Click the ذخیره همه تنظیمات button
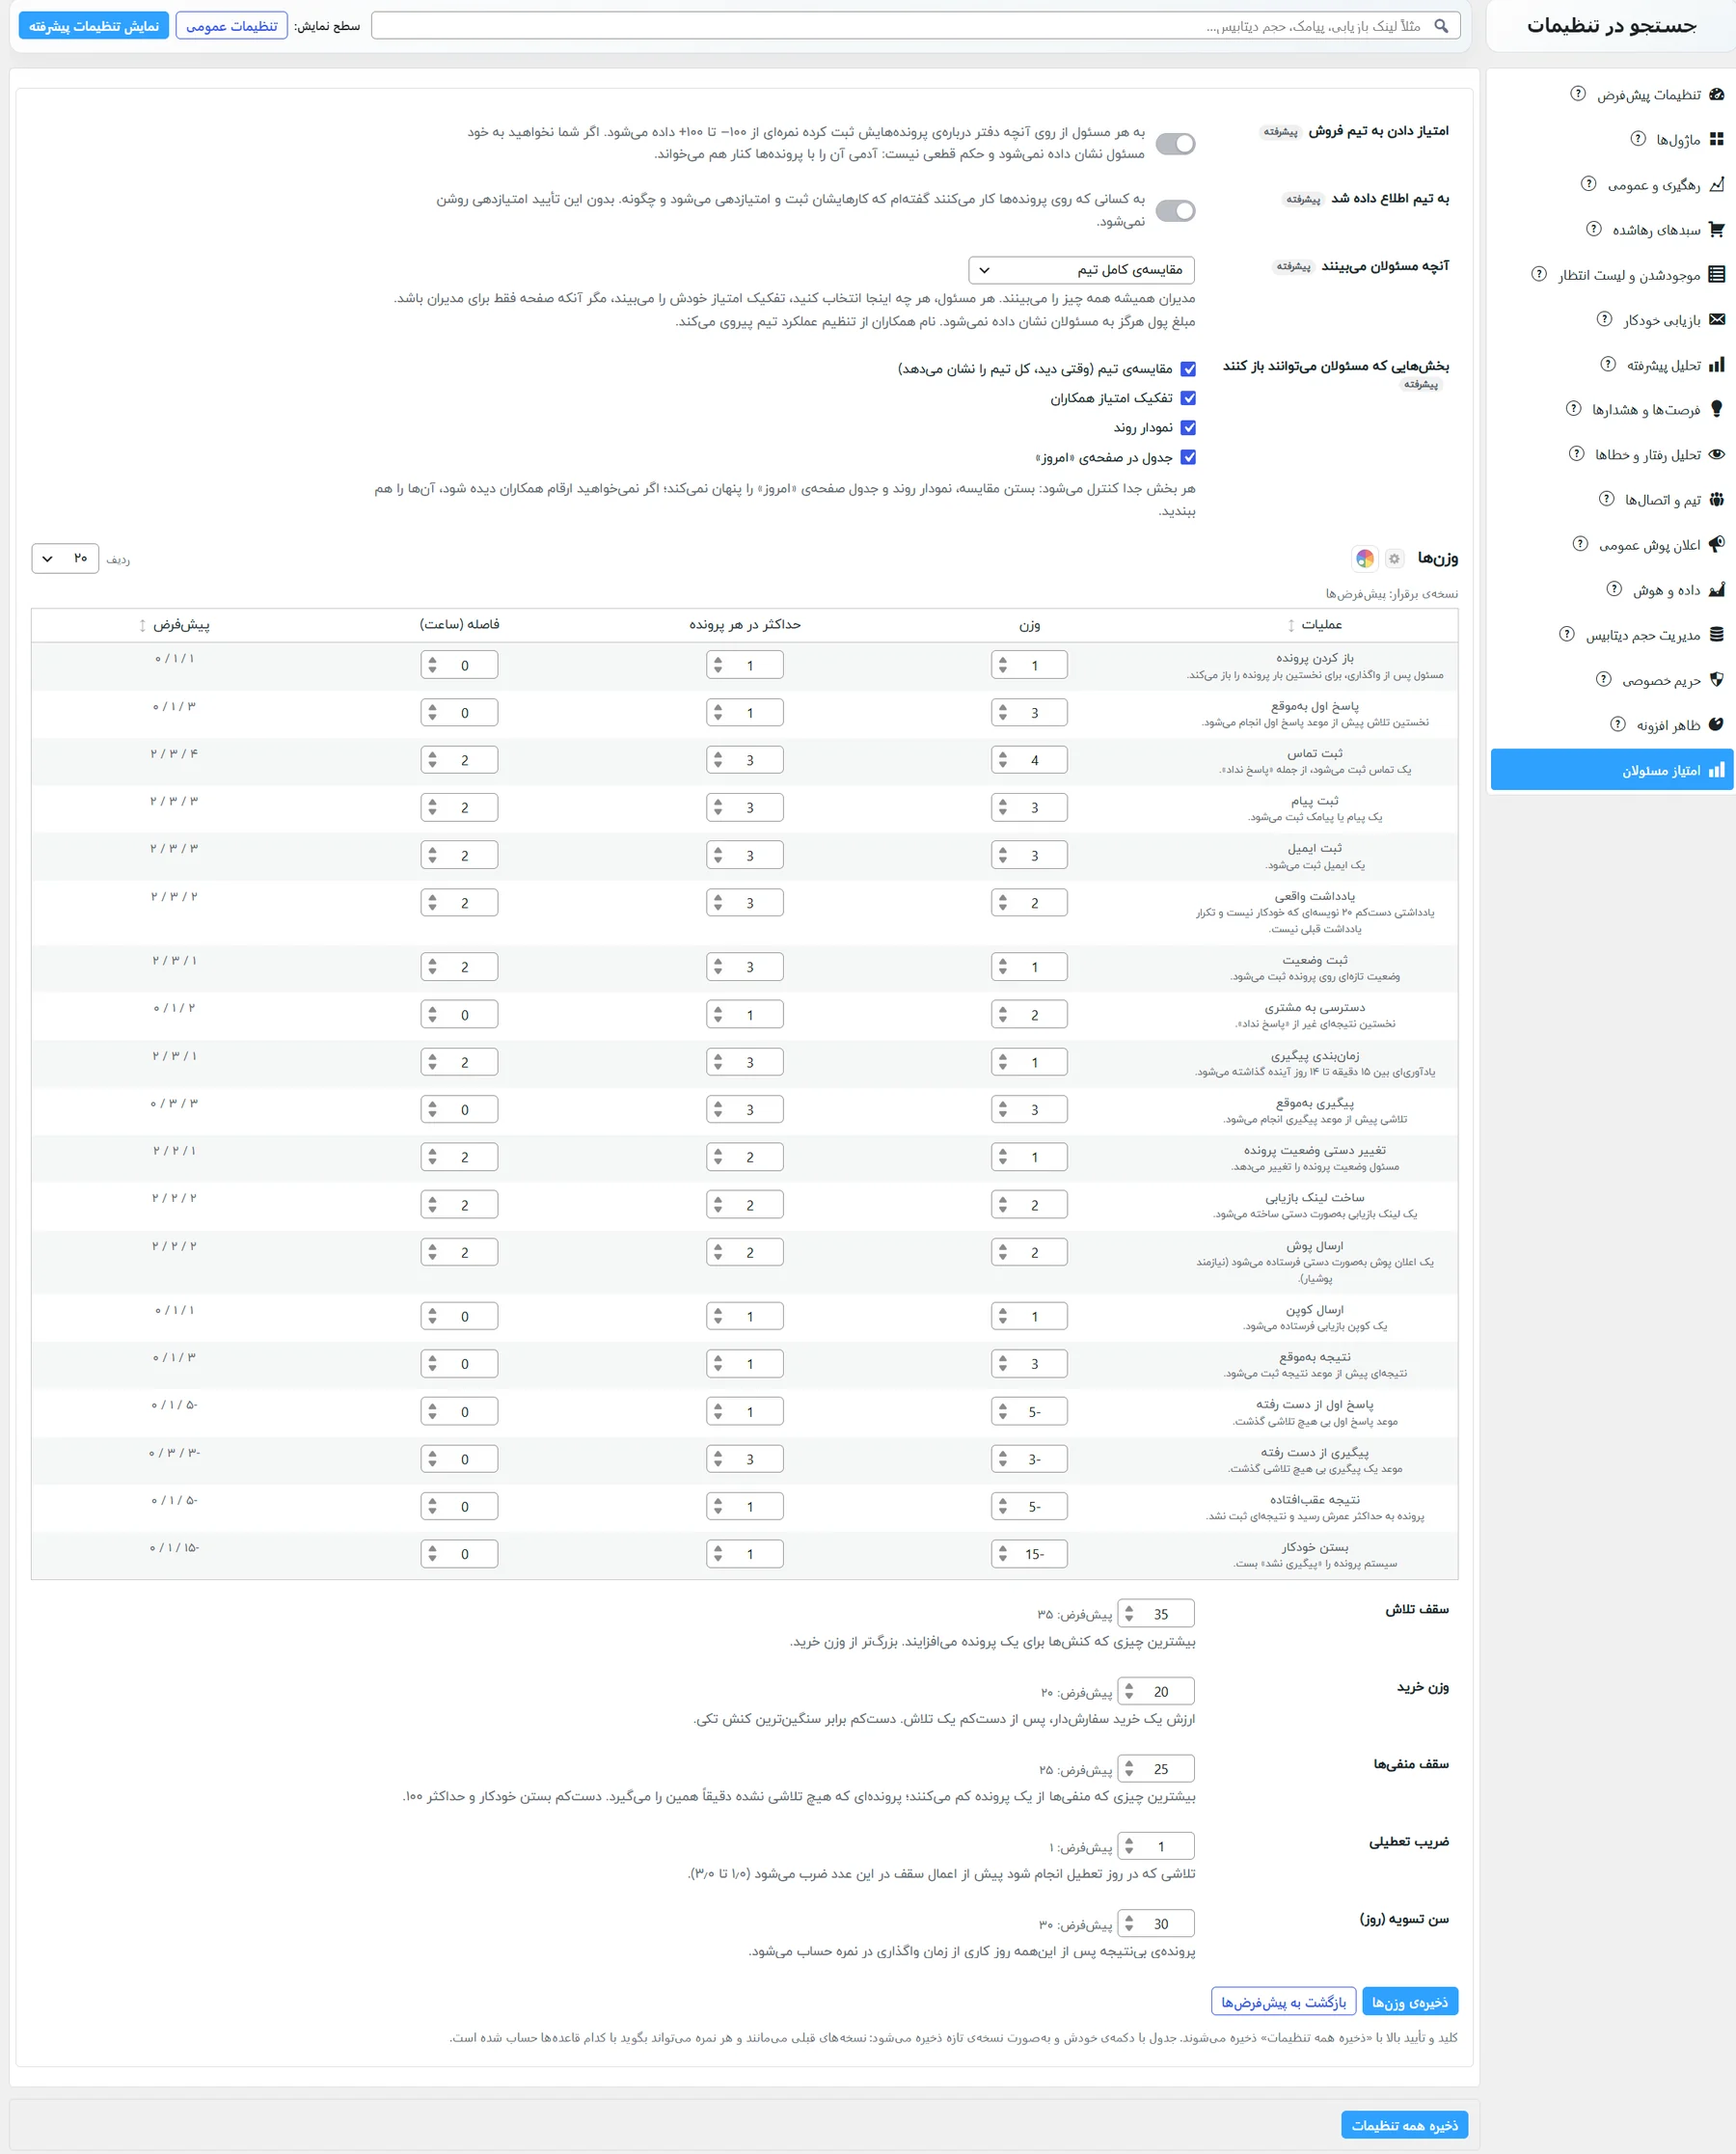1736x2154 pixels. pos(1404,2125)
